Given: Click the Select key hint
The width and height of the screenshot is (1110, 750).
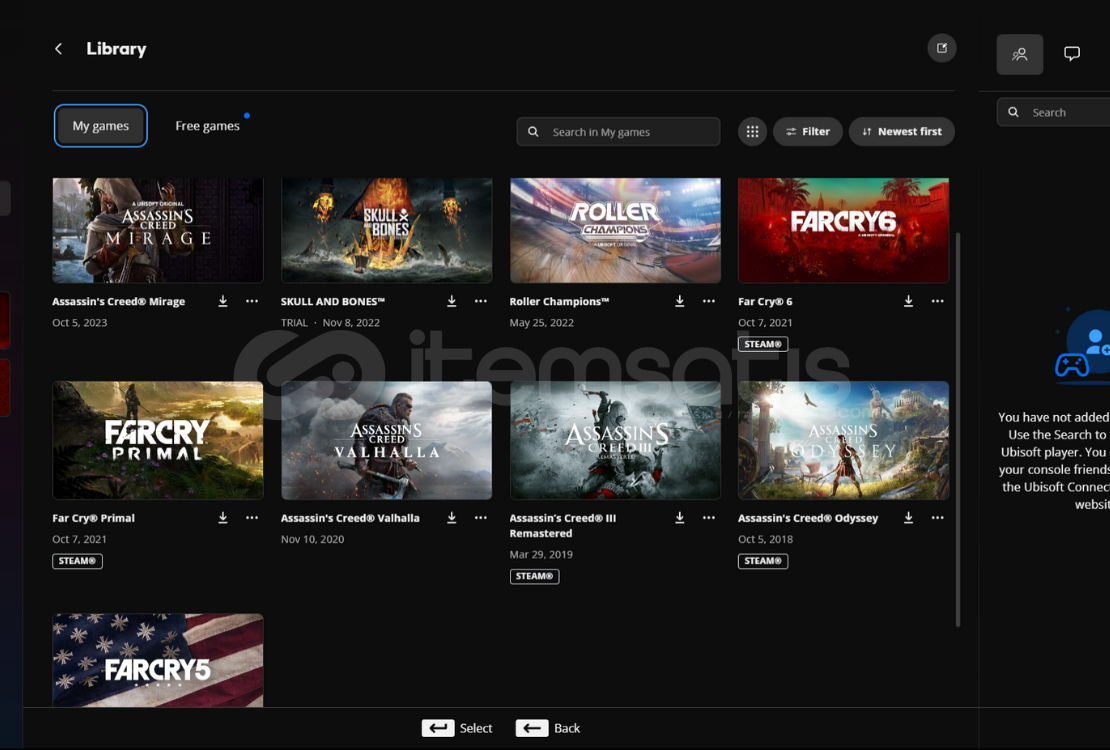Looking at the screenshot, I should pyautogui.click(x=457, y=728).
